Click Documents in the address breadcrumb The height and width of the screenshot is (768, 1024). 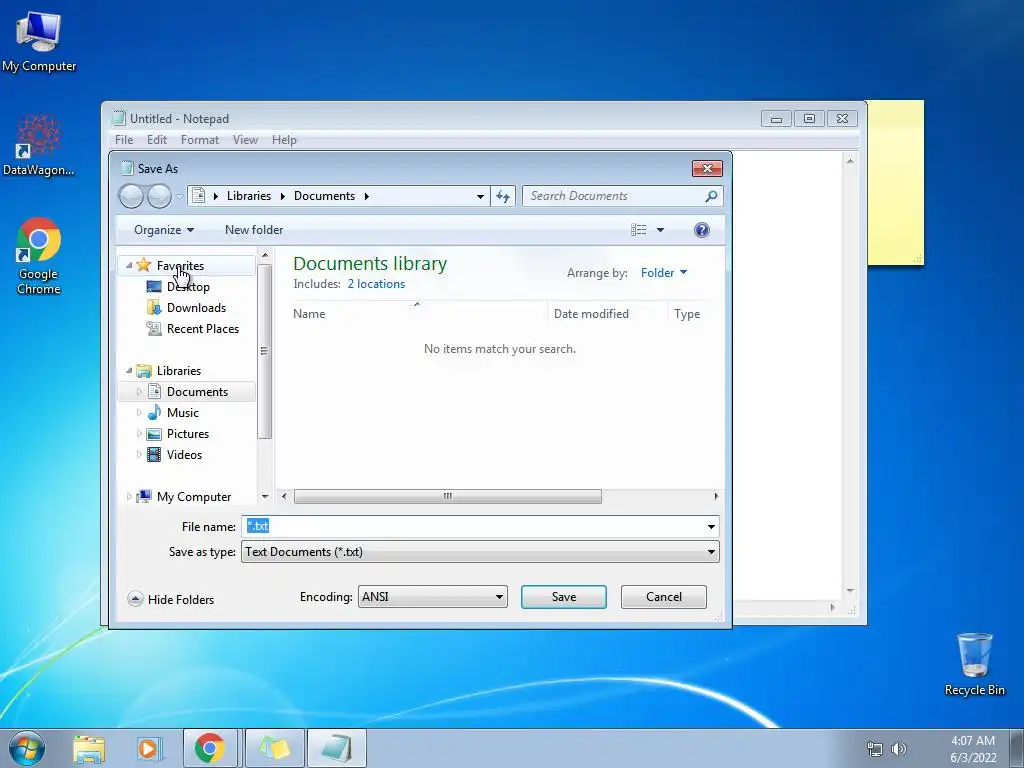(325, 196)
